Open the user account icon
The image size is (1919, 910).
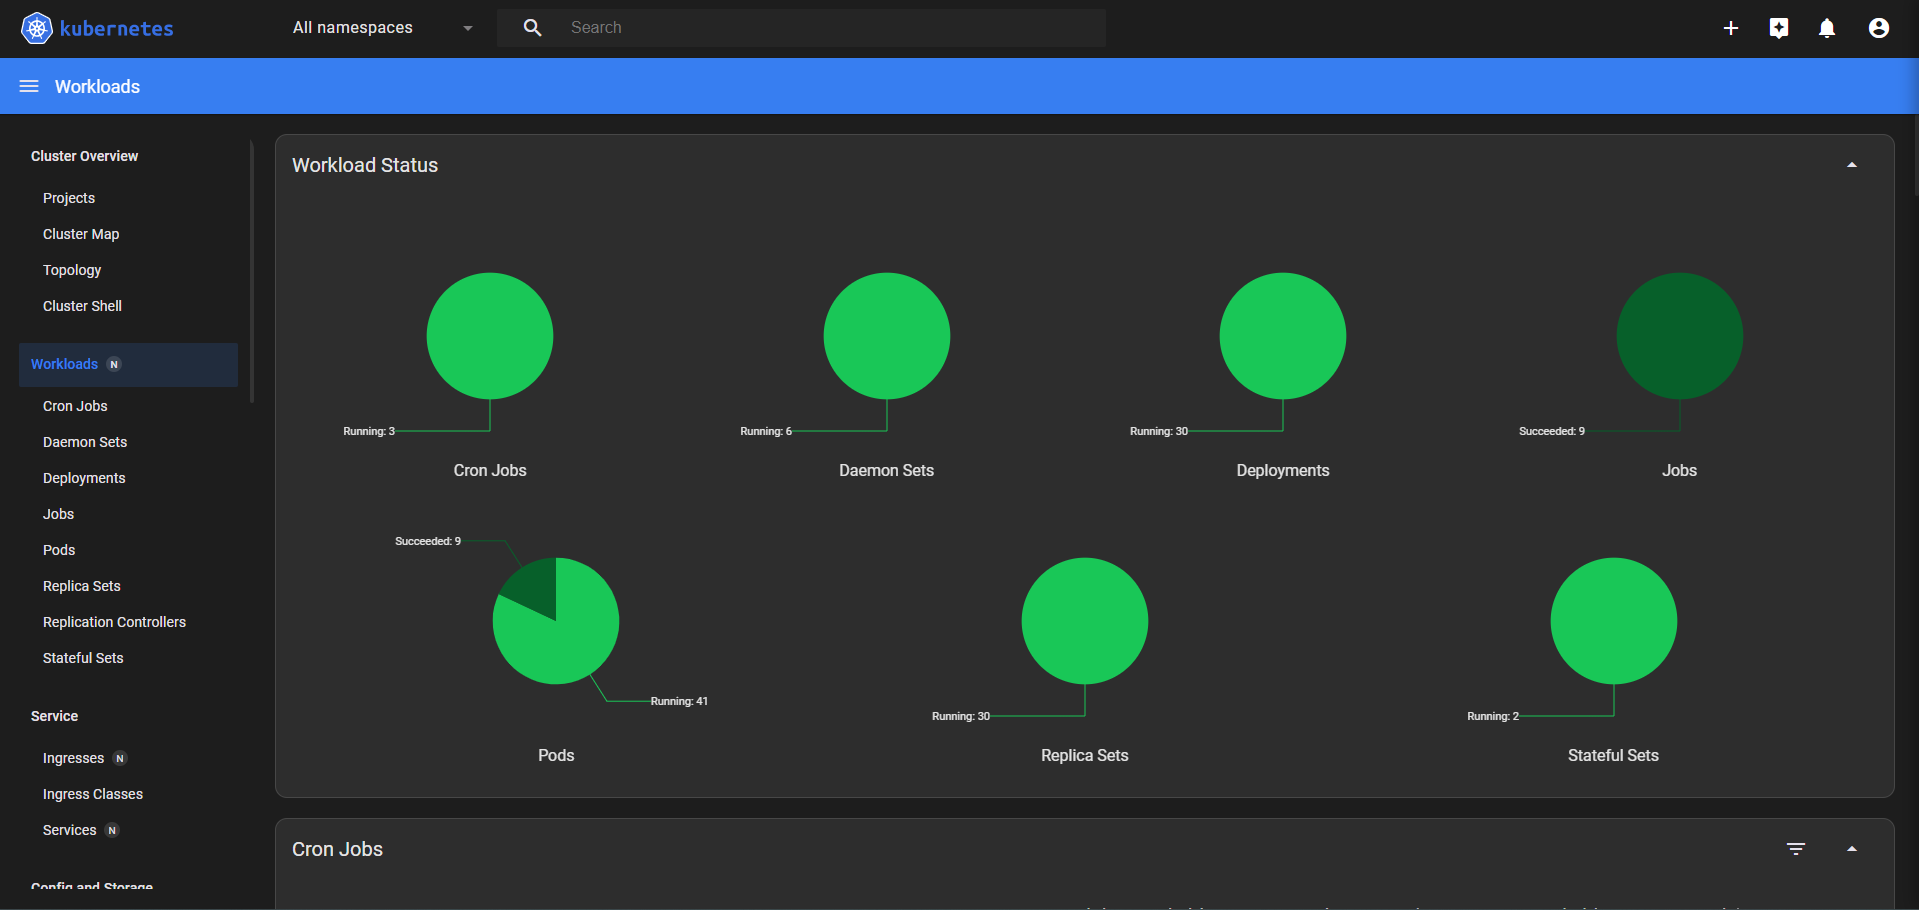point(1879,28)
